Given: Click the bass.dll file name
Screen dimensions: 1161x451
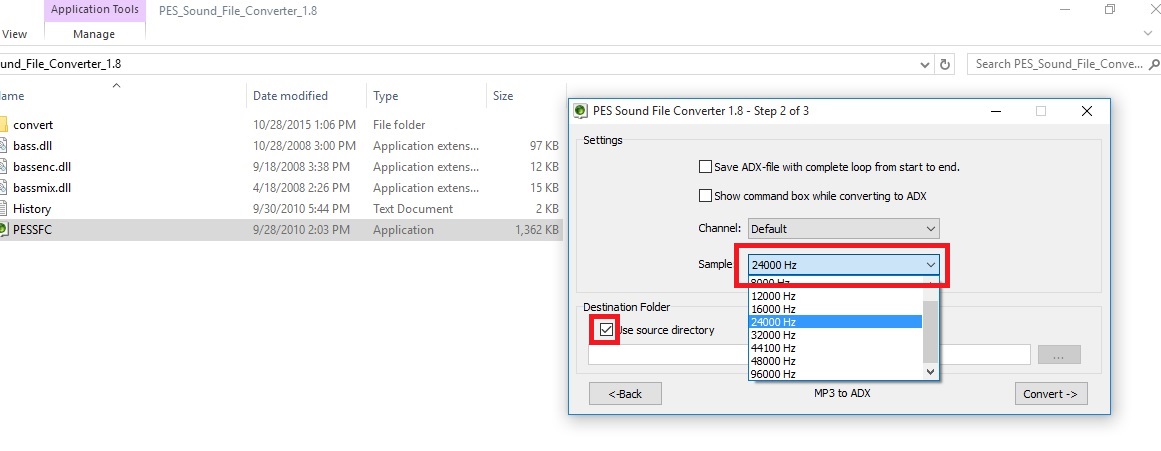Looking at the screenshot, I should (x=33, y=146).
